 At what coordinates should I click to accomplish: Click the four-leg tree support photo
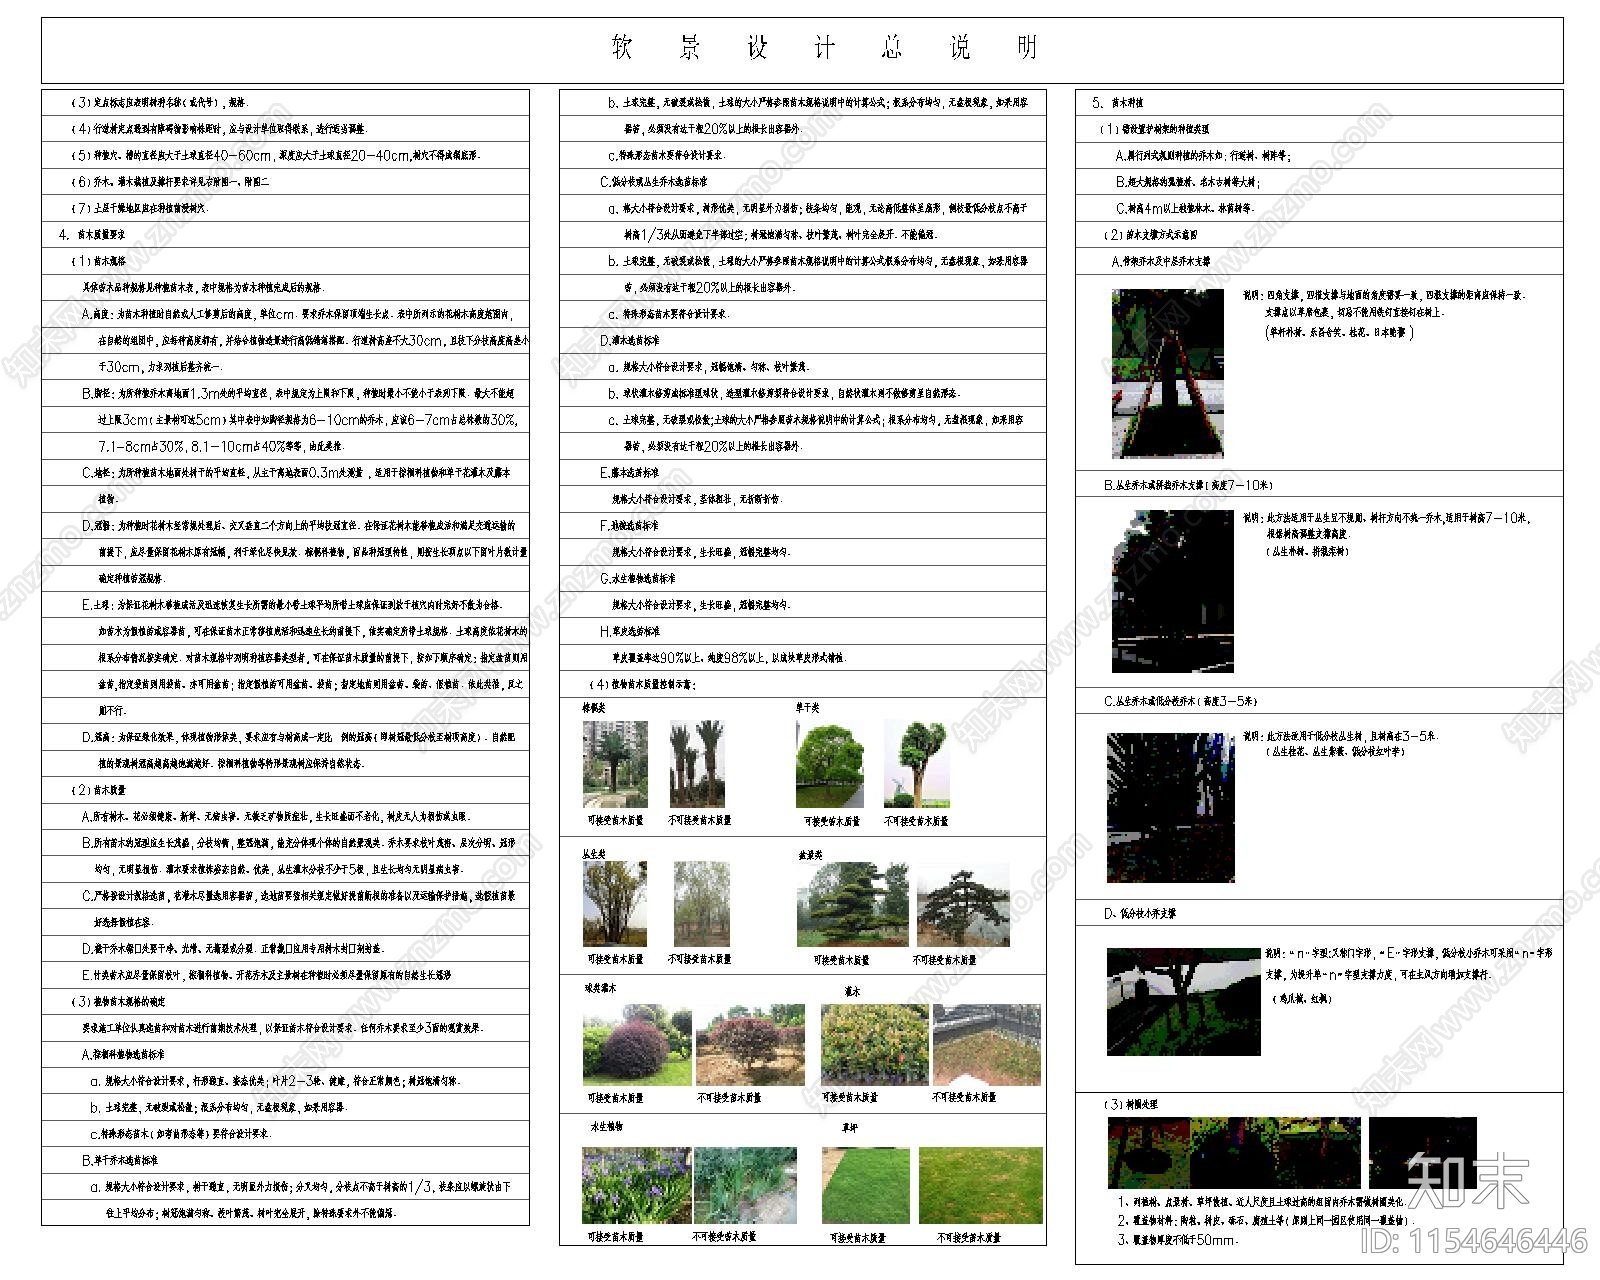(1168, 374)
